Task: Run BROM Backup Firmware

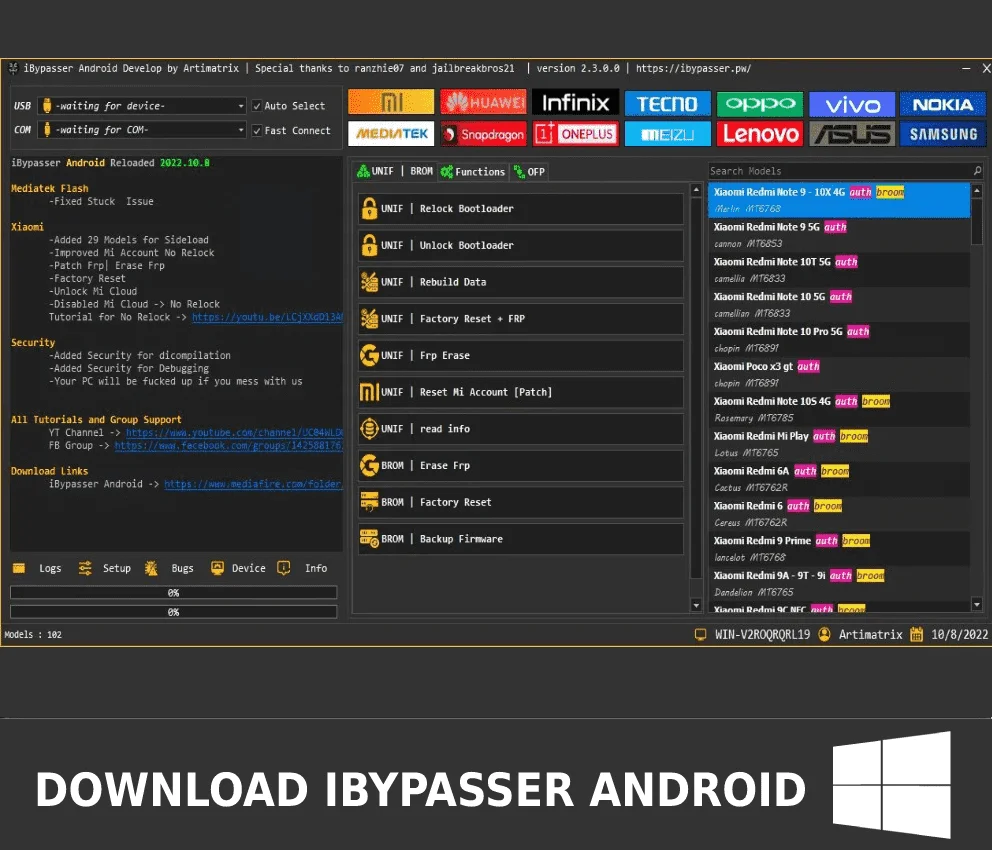Action: point(521,539)
